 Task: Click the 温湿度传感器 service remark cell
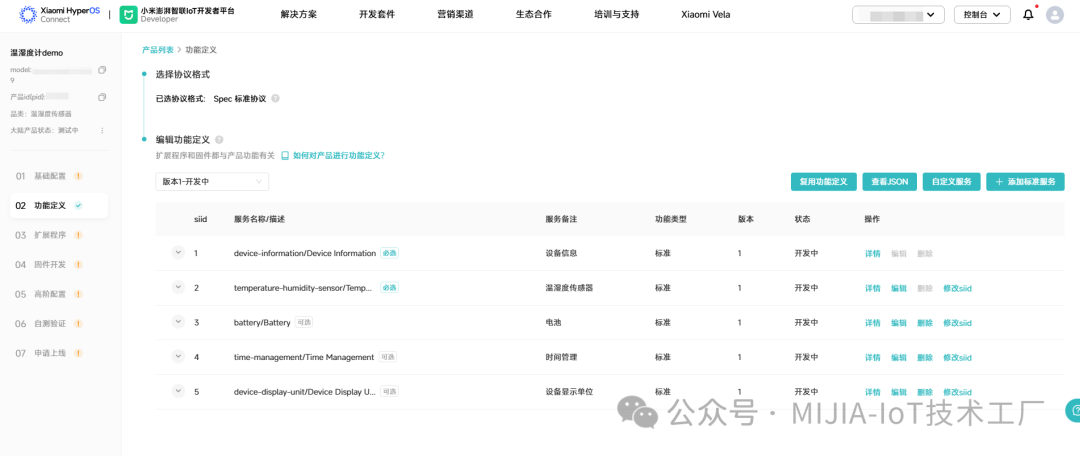569,288
